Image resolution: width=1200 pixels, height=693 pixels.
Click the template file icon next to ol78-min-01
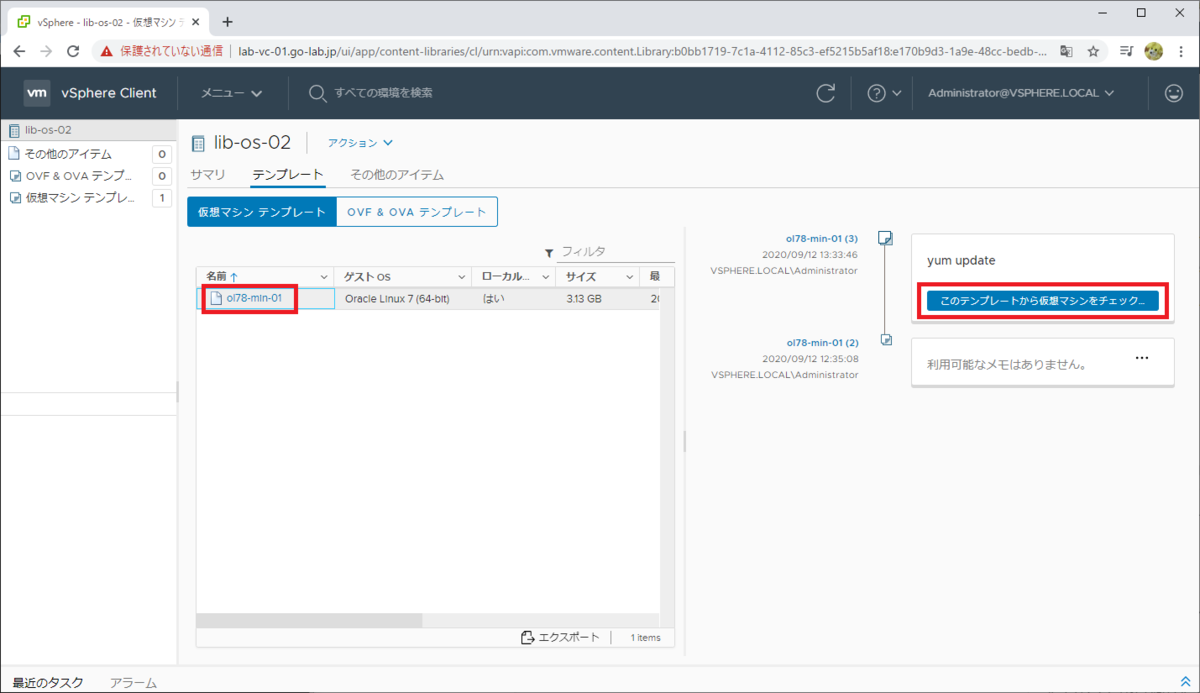point(215,298)
